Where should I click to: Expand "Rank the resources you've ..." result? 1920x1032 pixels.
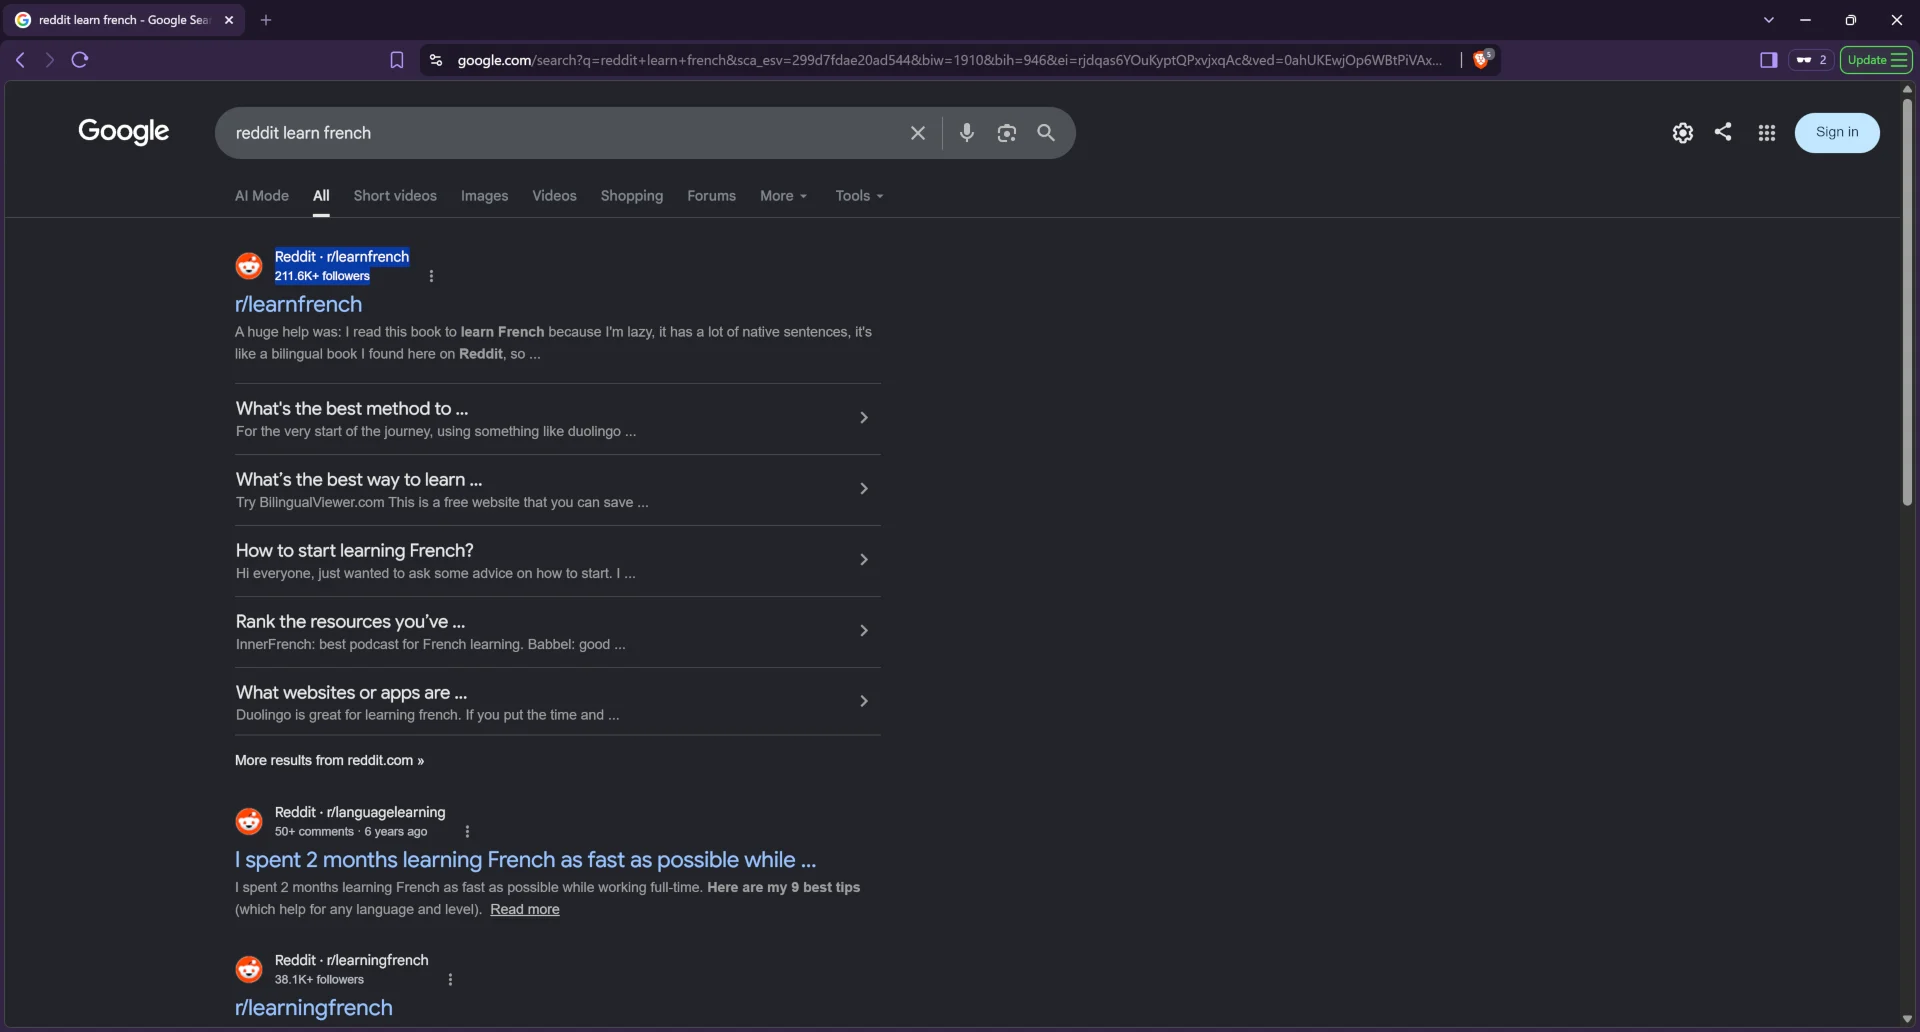click(558, 632)
